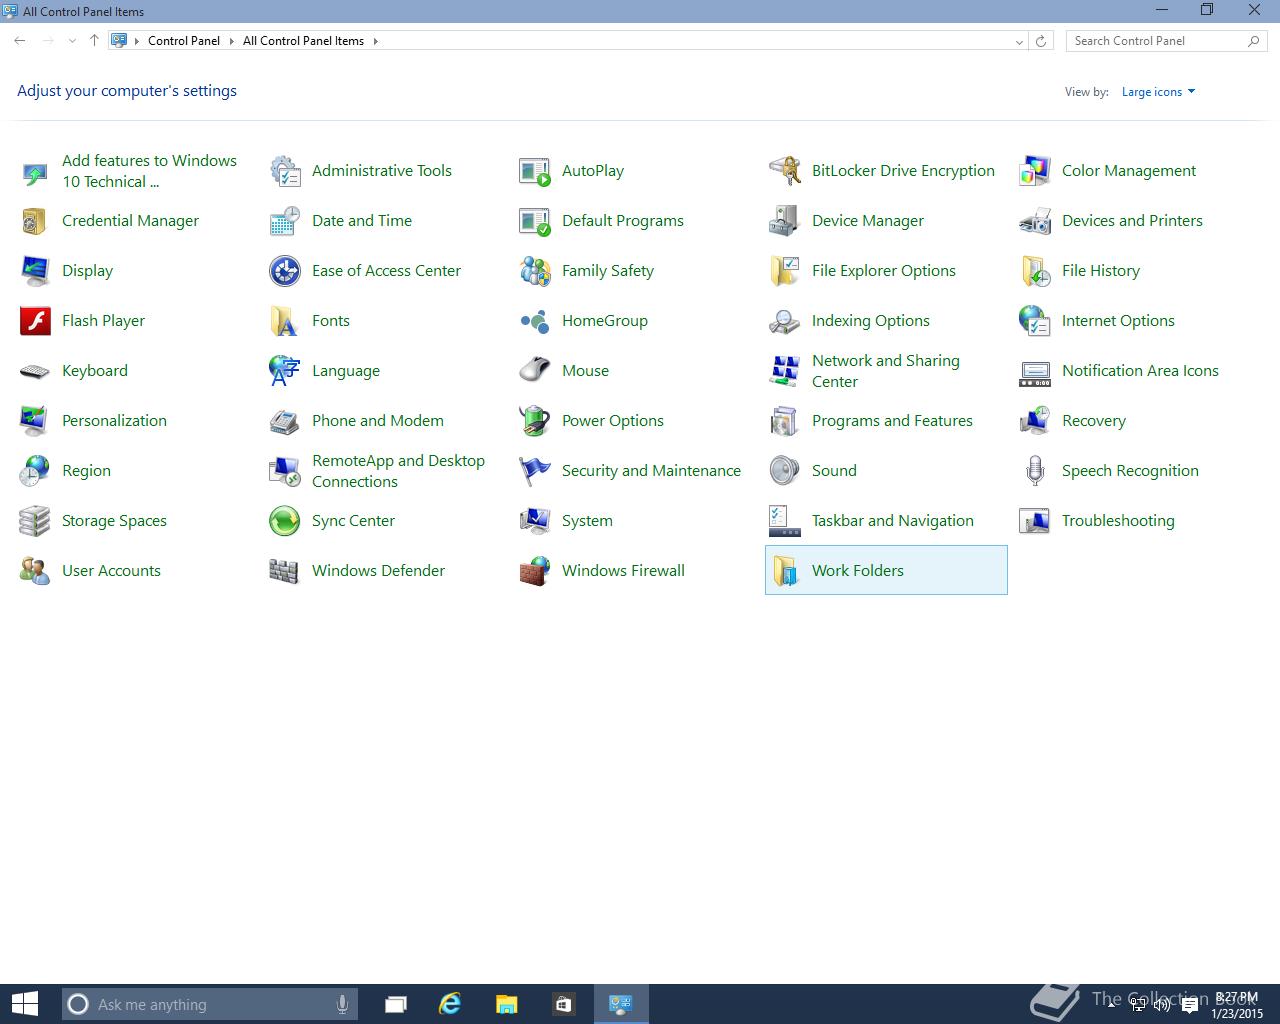Click RemoteApp and Desktop Connections link
The height and width of the screenshot is (1024, 1280).
(398, 471)
